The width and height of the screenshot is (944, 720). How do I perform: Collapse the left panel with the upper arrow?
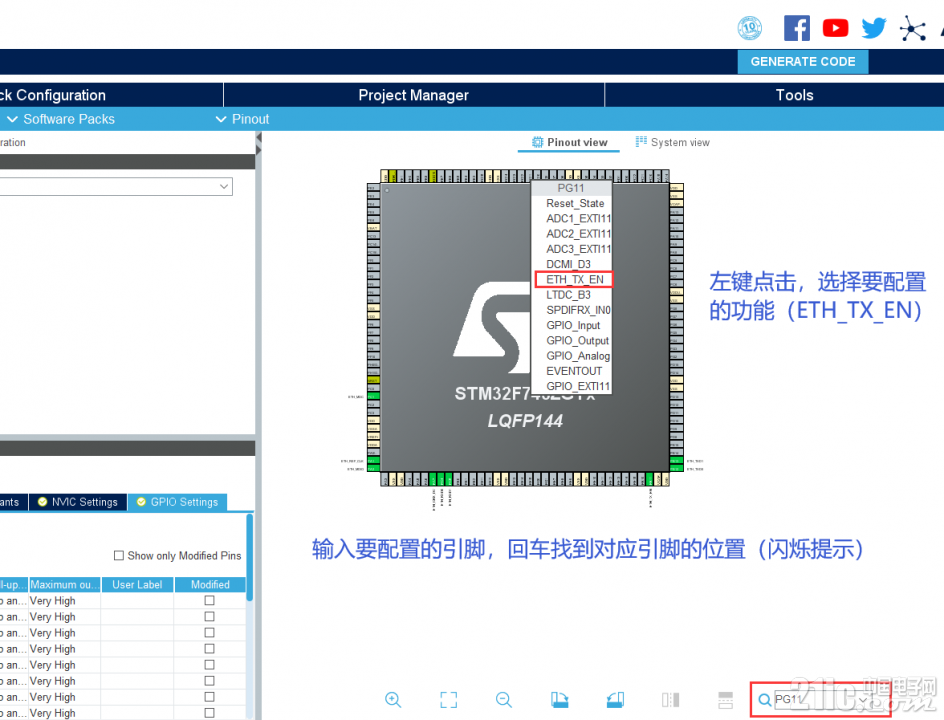tap(259, 137)
